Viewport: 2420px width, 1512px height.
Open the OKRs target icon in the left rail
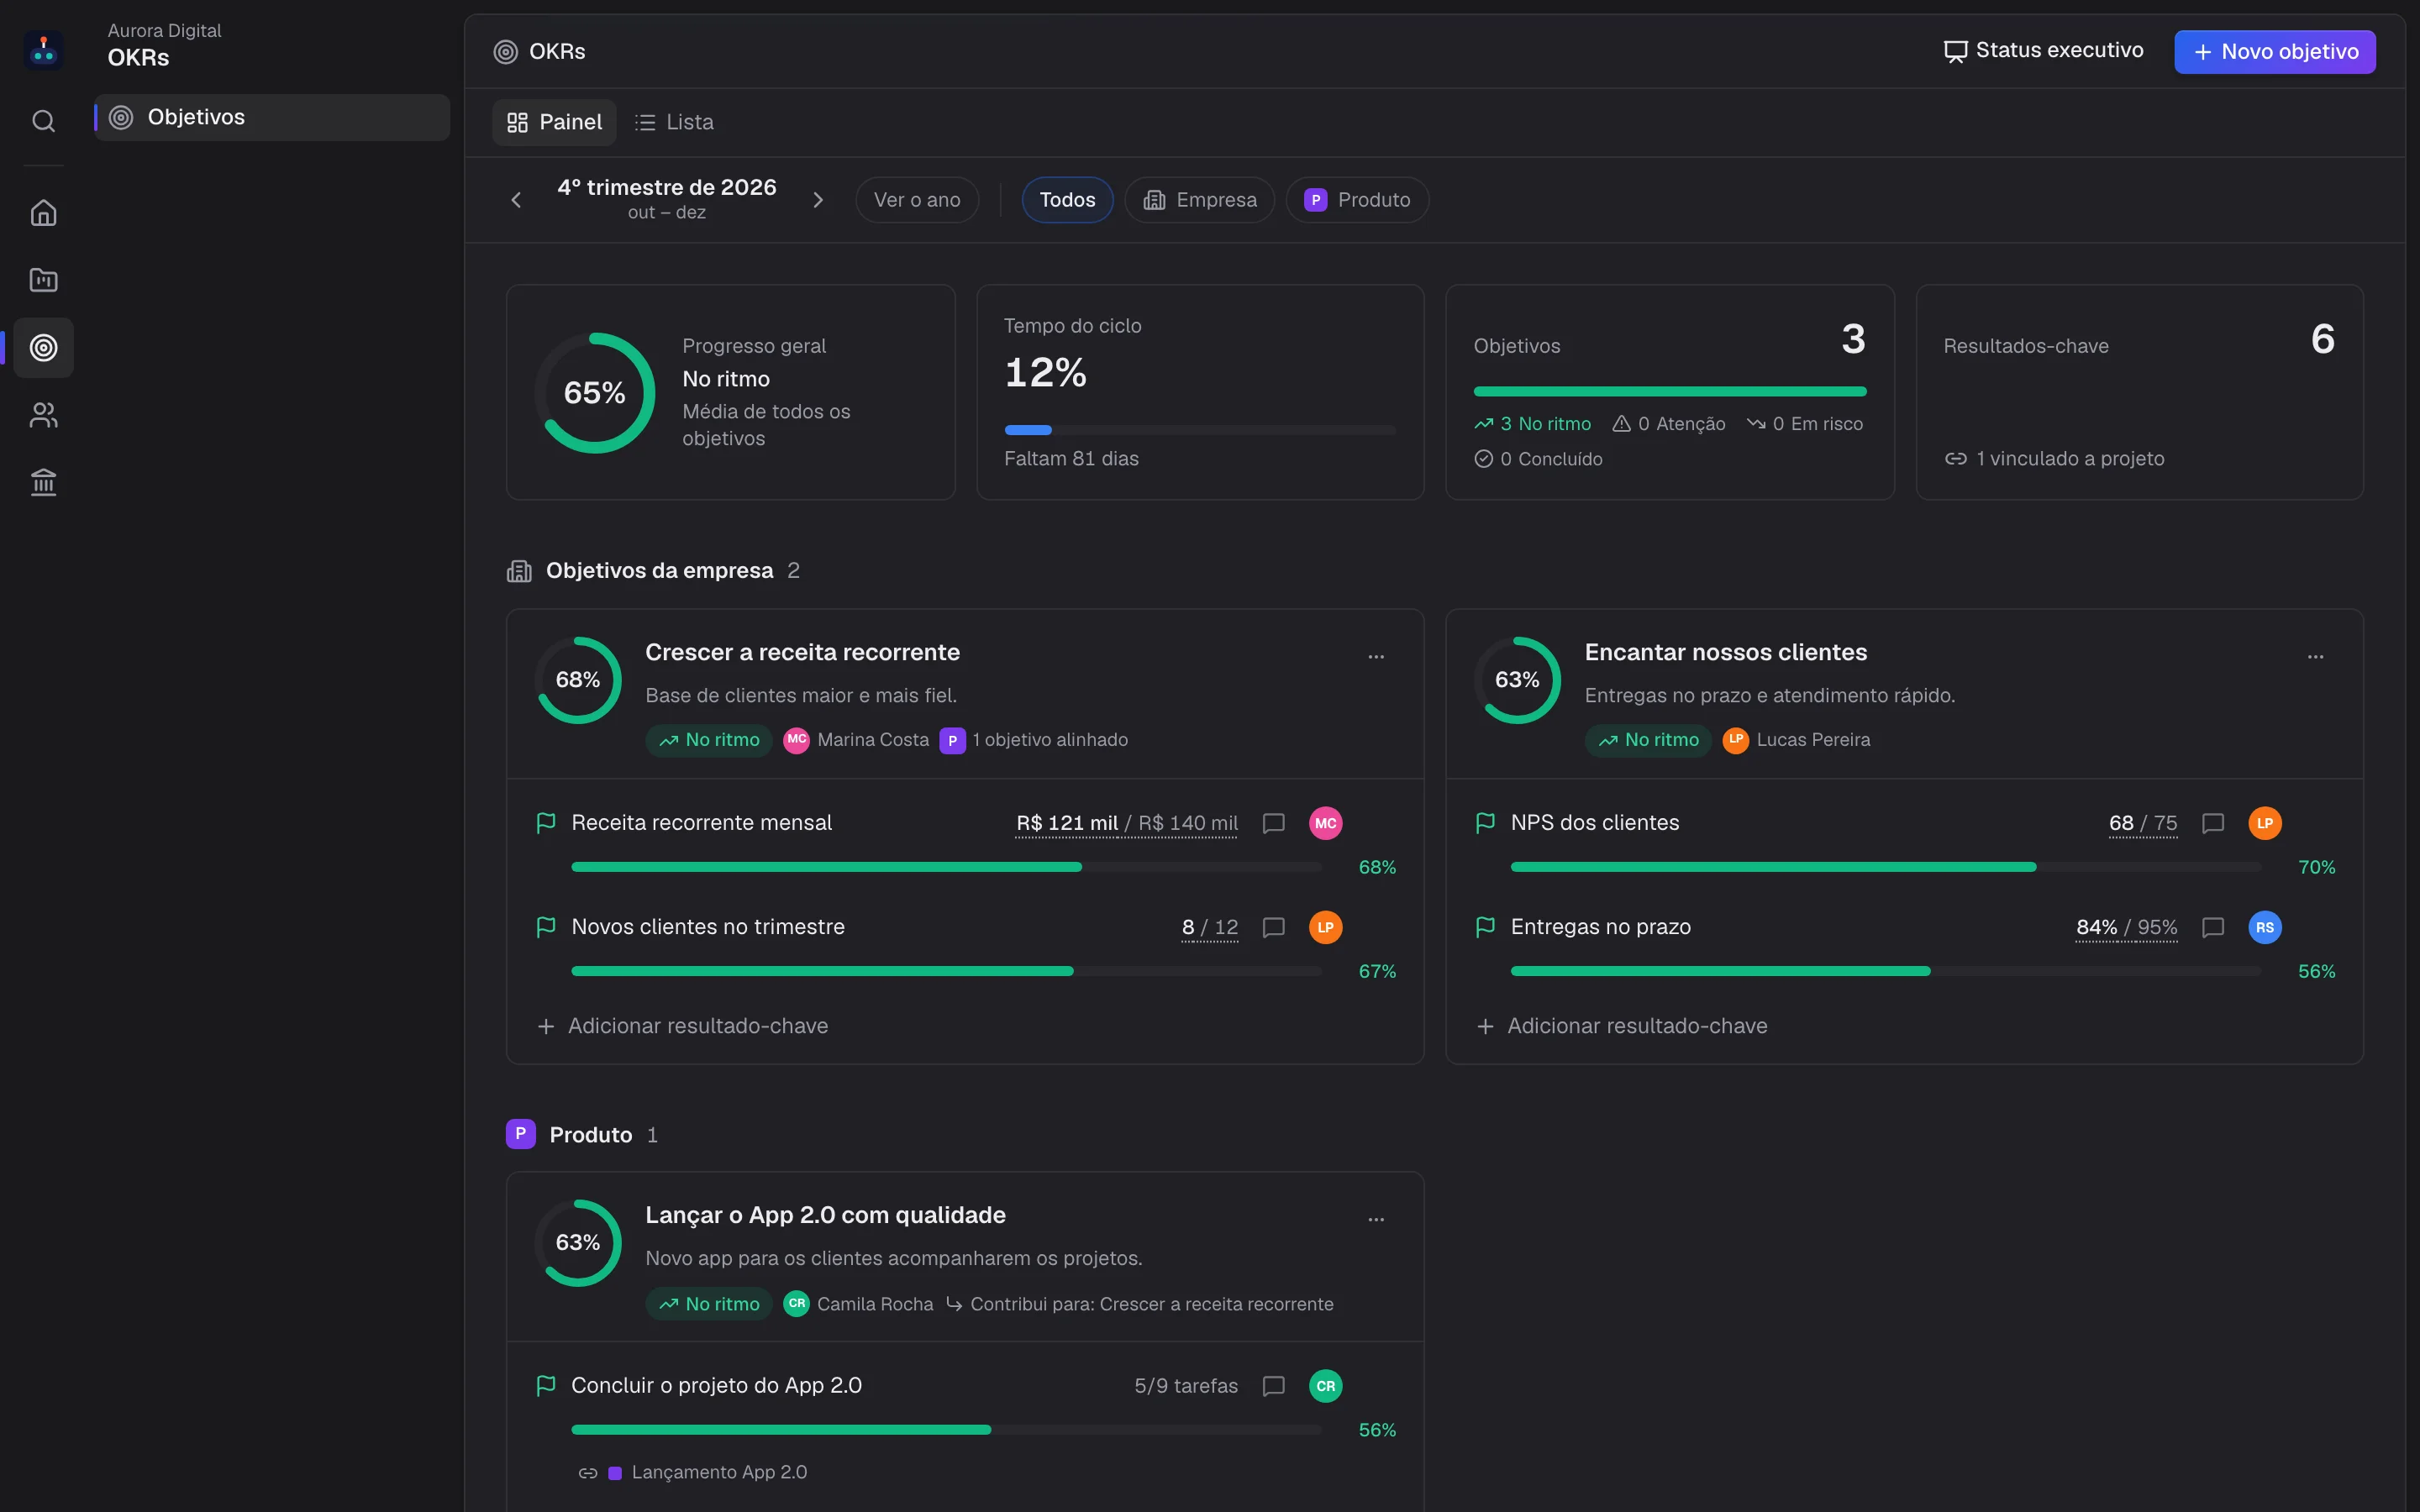tap(43, 347)
